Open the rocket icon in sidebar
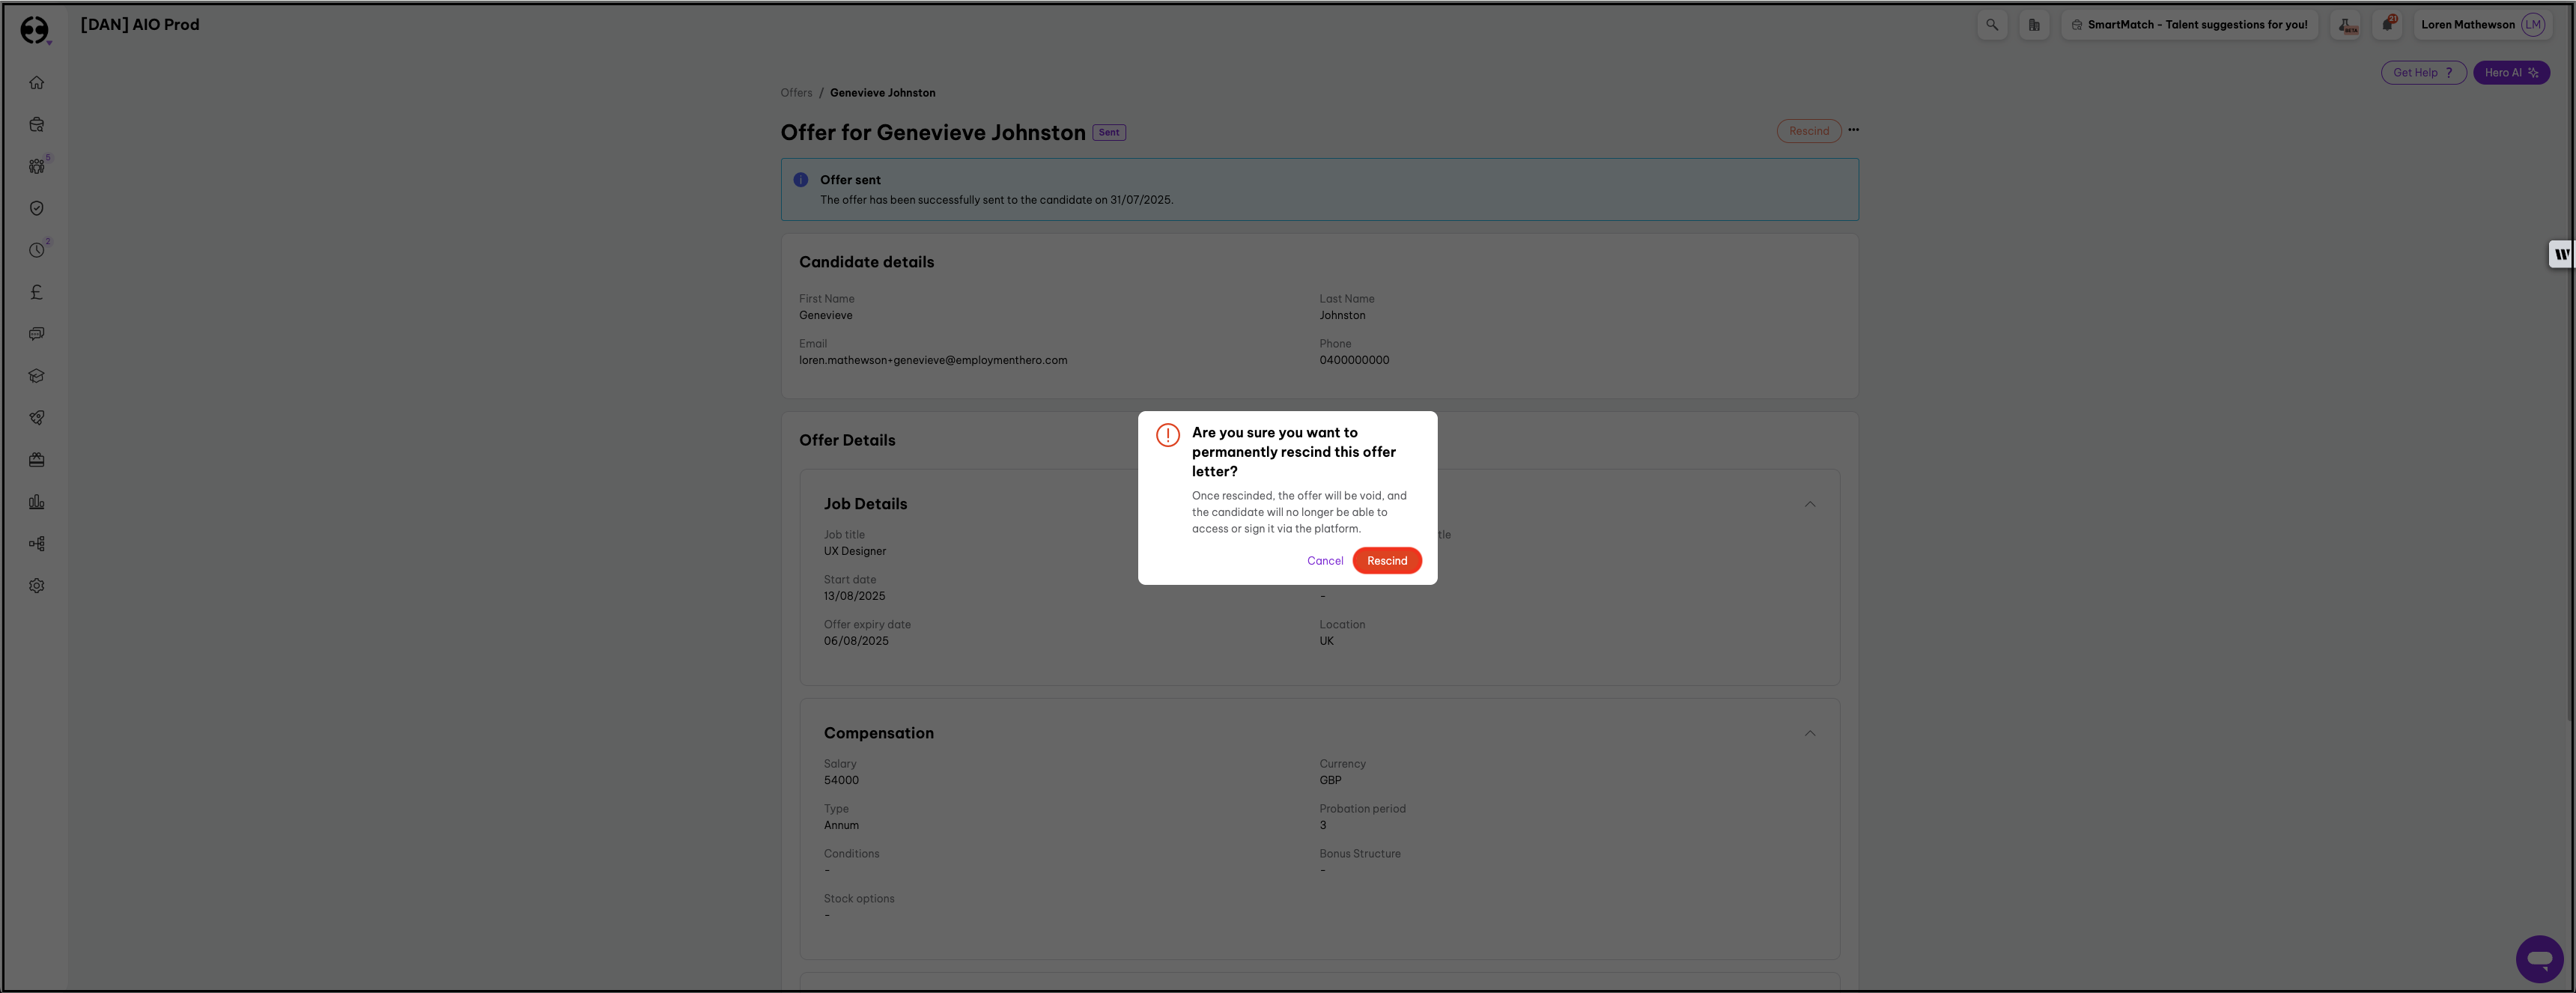This screenshot has height=993, width=2576. [37, 418]
